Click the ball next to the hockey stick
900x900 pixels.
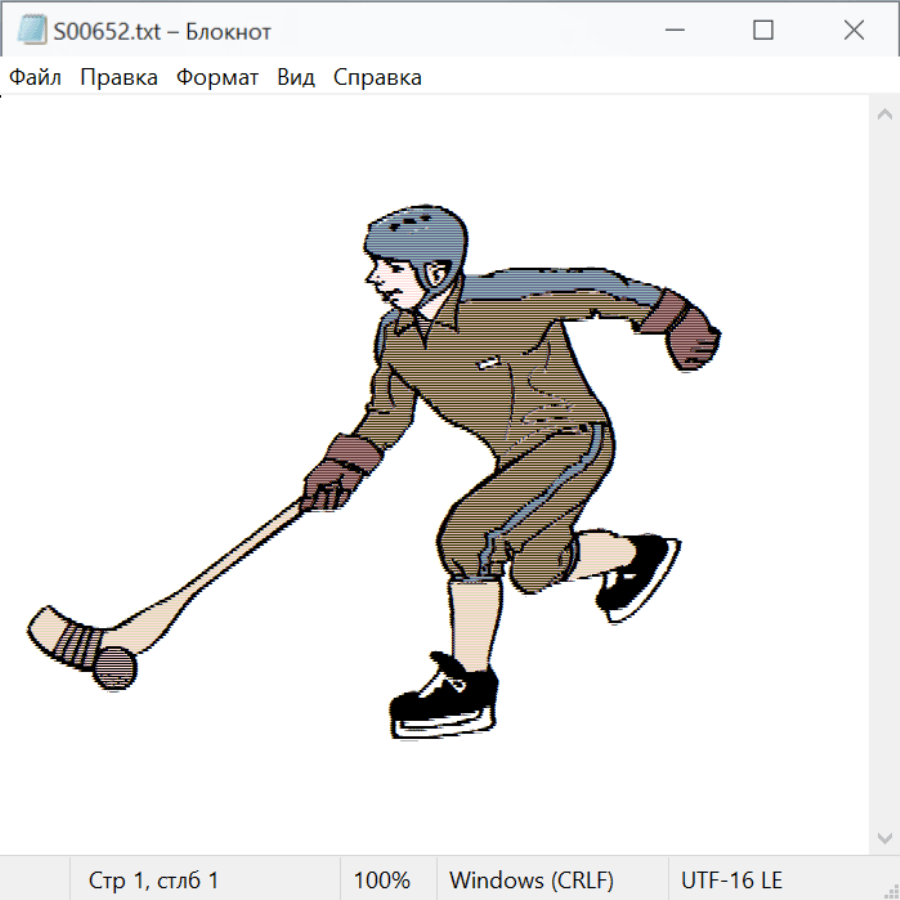[114, 667]
